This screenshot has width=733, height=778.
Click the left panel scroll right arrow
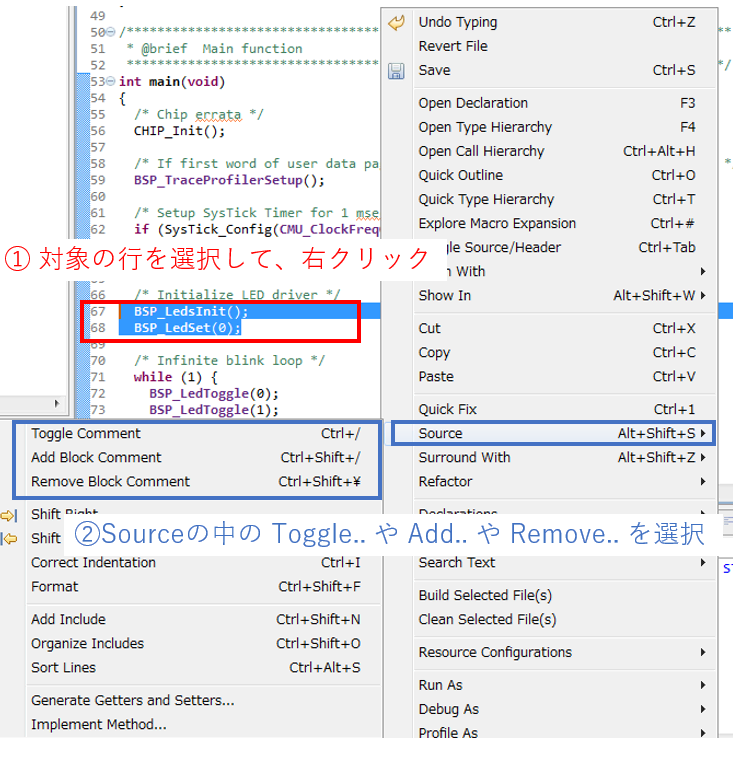pyautogui.click(x=57, y=403)
